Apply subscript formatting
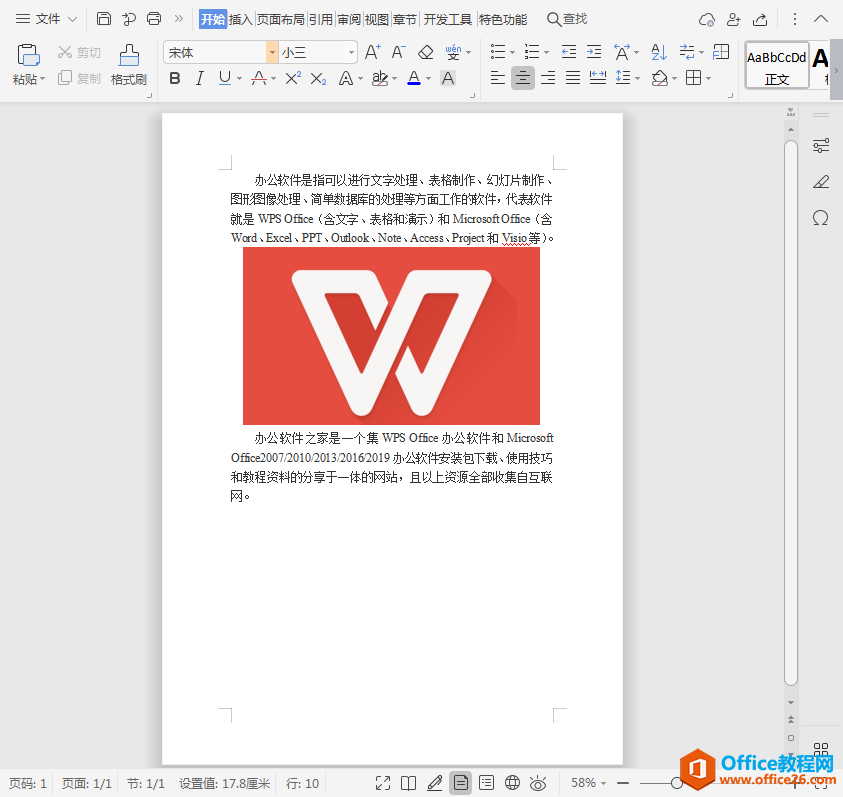 pos(318,79)
